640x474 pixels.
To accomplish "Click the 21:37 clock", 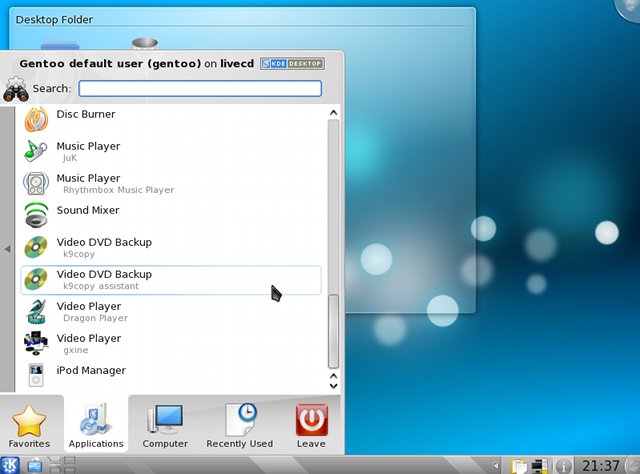I will 600,465.
